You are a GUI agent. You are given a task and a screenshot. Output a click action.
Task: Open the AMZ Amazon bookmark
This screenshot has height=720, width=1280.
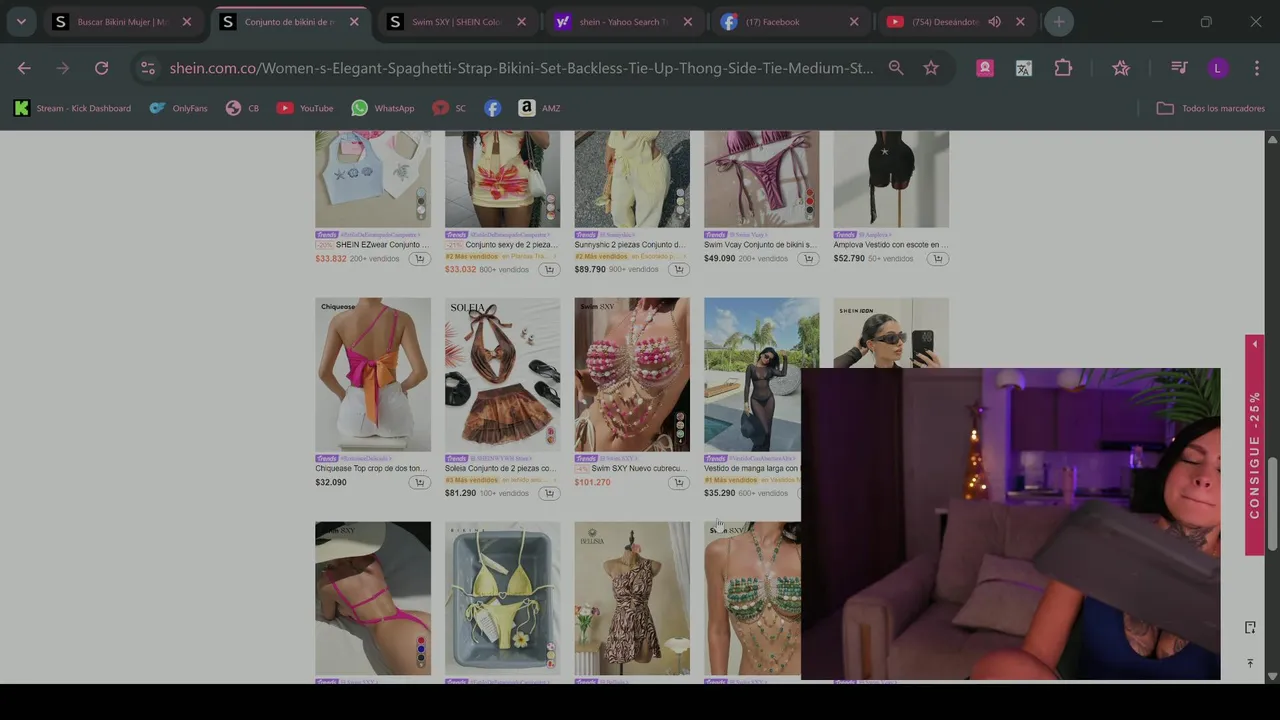click(539, 108)
